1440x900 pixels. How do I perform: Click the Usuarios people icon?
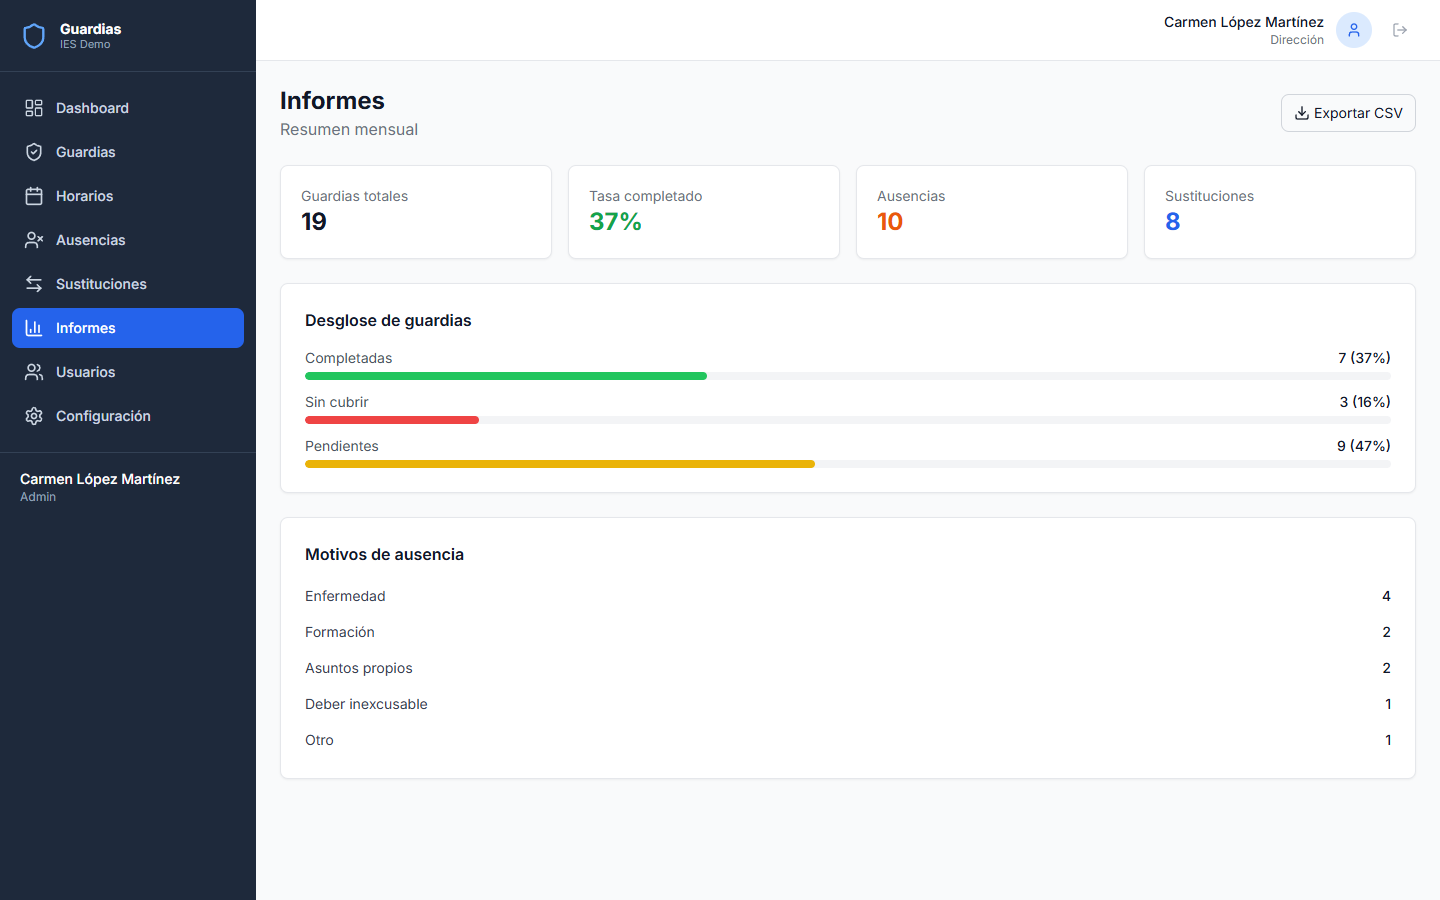(34, 372)
